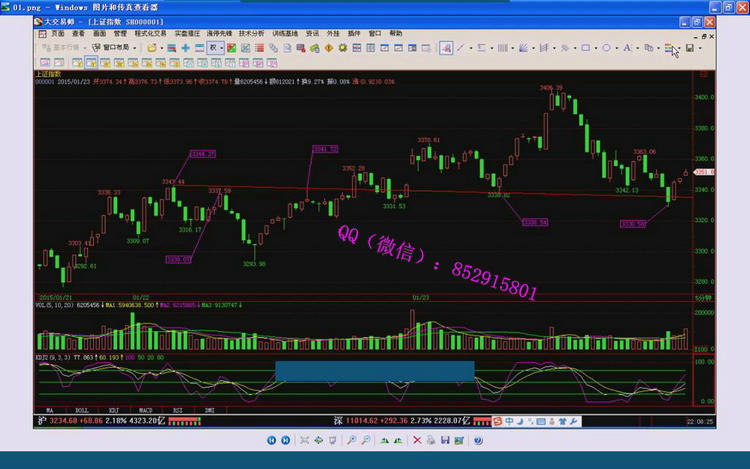Select the text annotation tool
750x469 pixels.
pos(629,47)
